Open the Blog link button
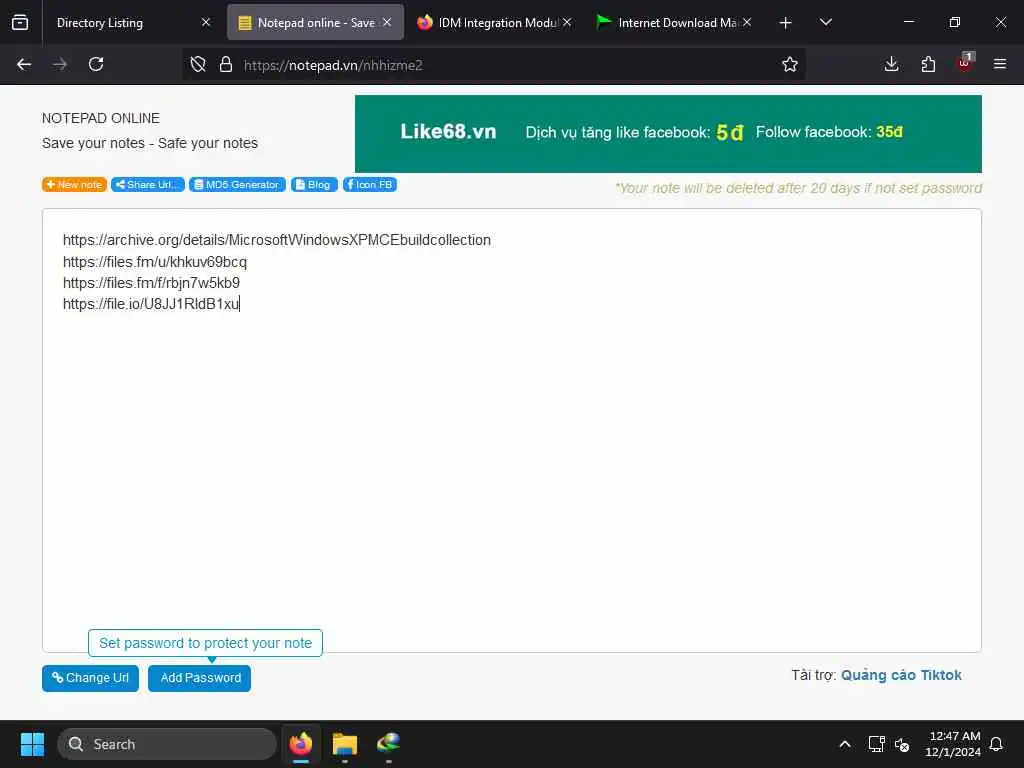The height and width of the screenshot is (768, 1024). click(x=314, y=185)
